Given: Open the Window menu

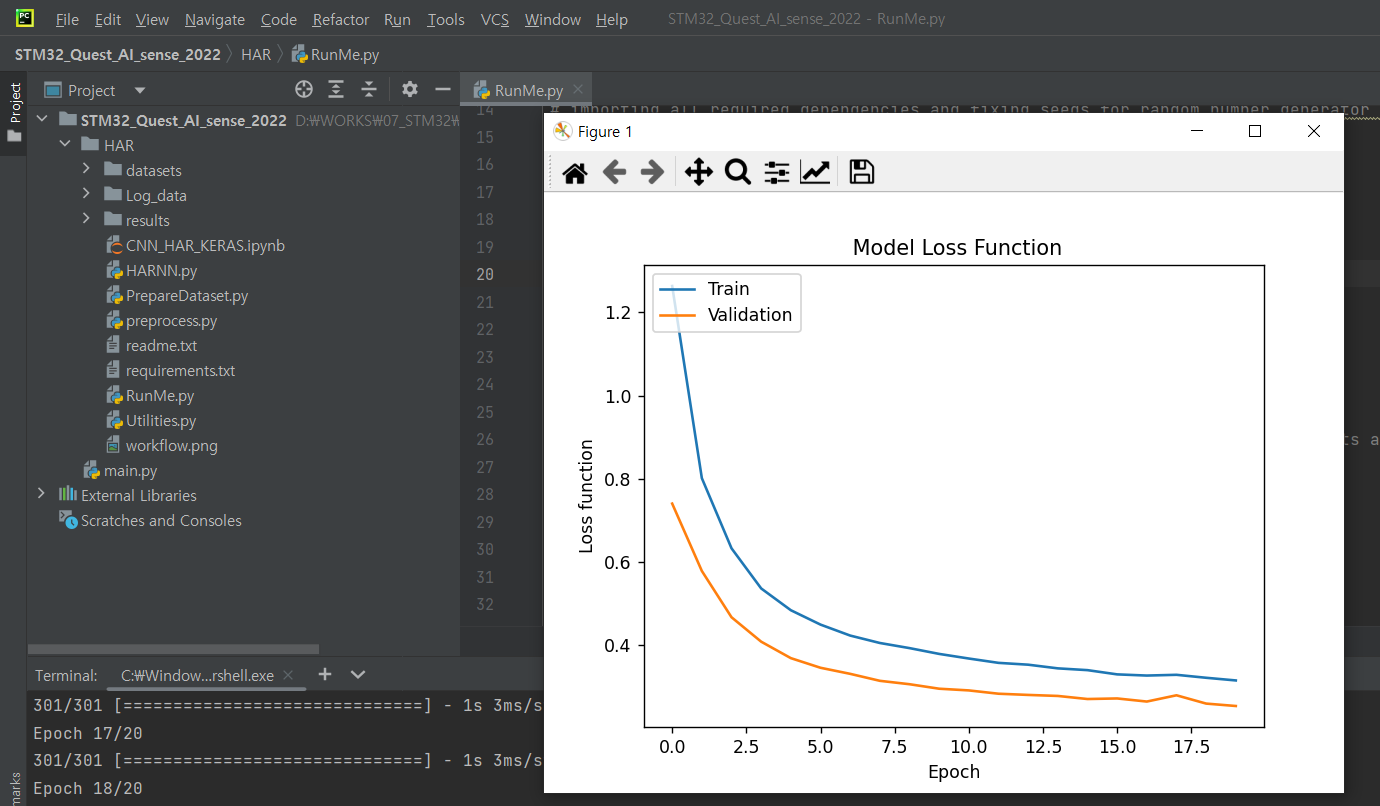Looking at the screenshot, I should pos(552,19).
